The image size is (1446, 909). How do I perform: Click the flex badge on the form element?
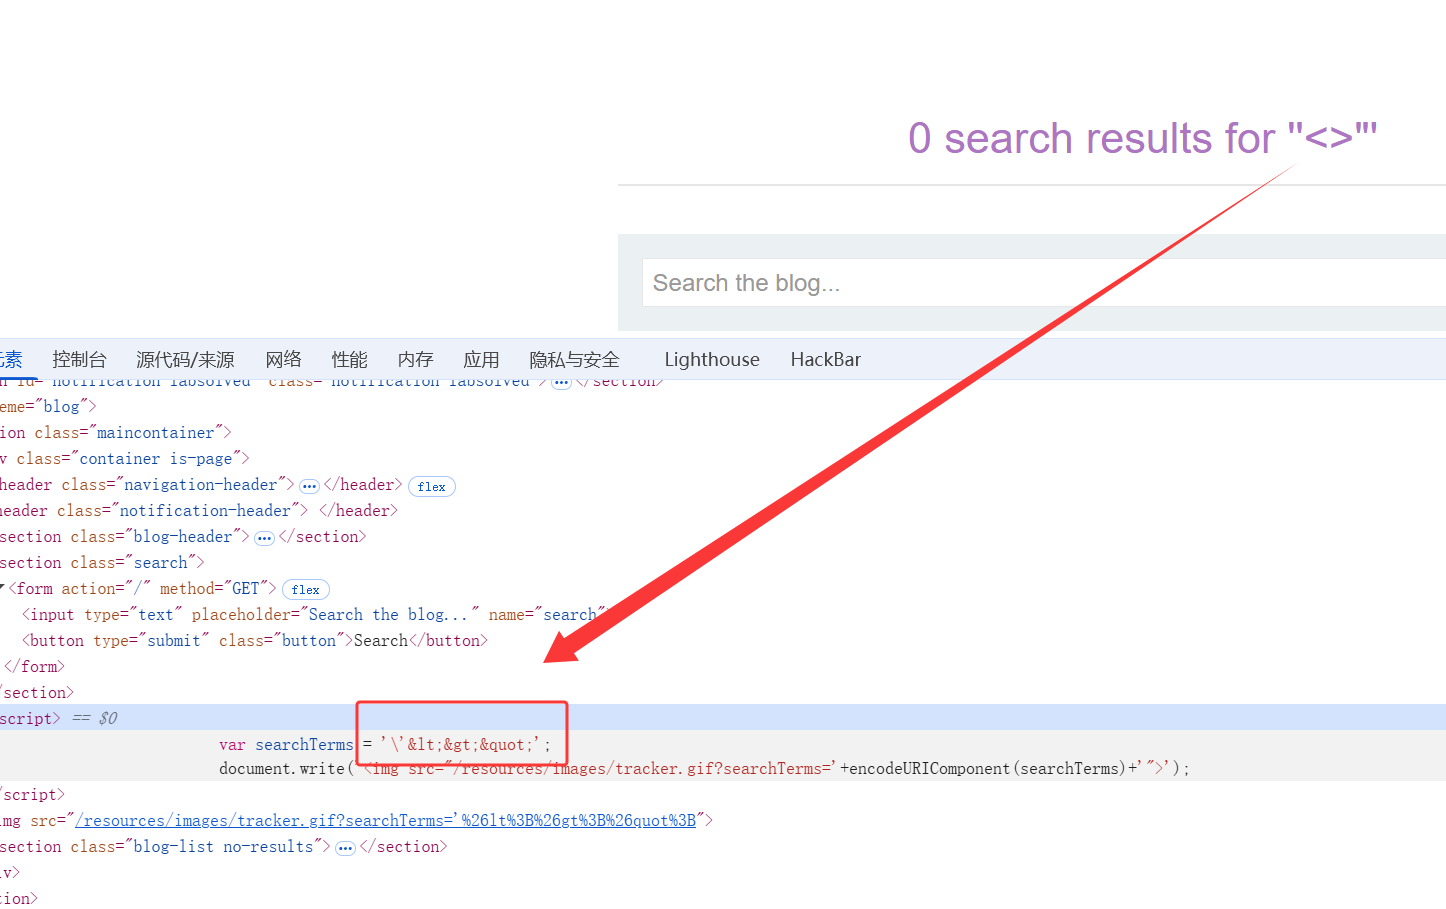306,590
